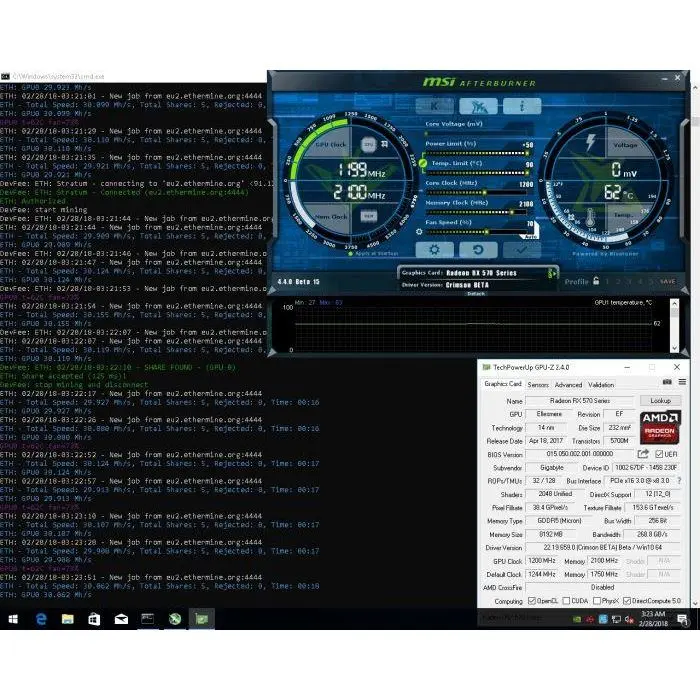Click Subvendor Gigabyte field in GPU-Z
This screenshot has height=700, width=700.
pyautogui.click(x=551, y=467)
